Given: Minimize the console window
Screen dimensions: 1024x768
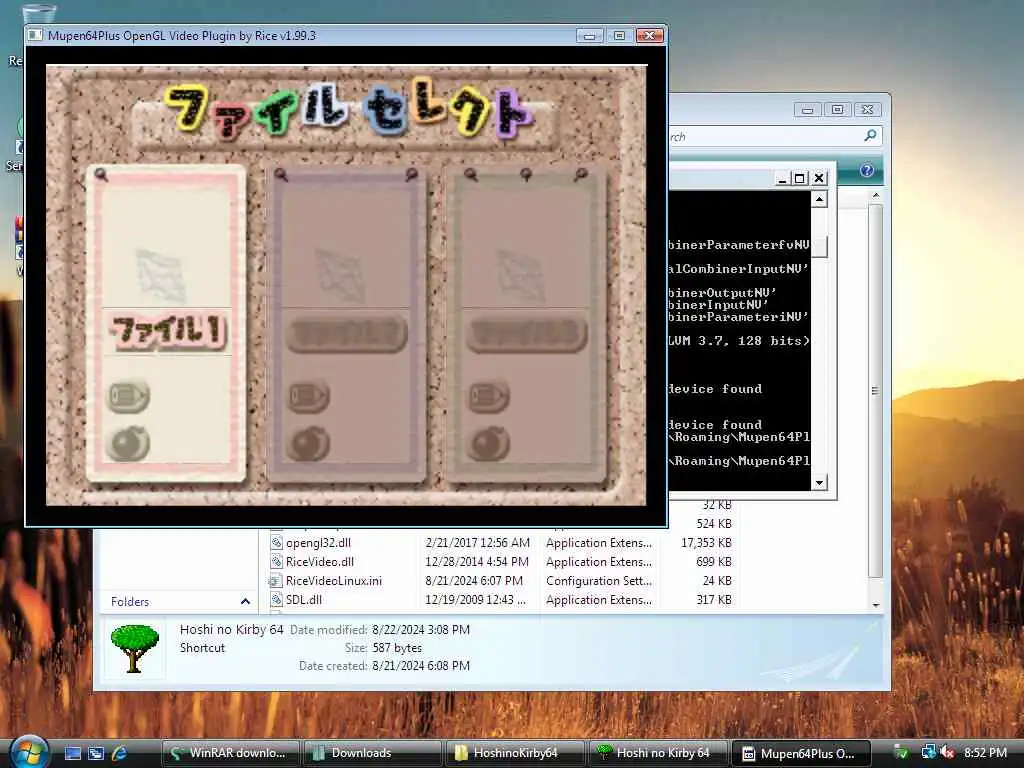Looking at the screenshot, I should (782, 178).
